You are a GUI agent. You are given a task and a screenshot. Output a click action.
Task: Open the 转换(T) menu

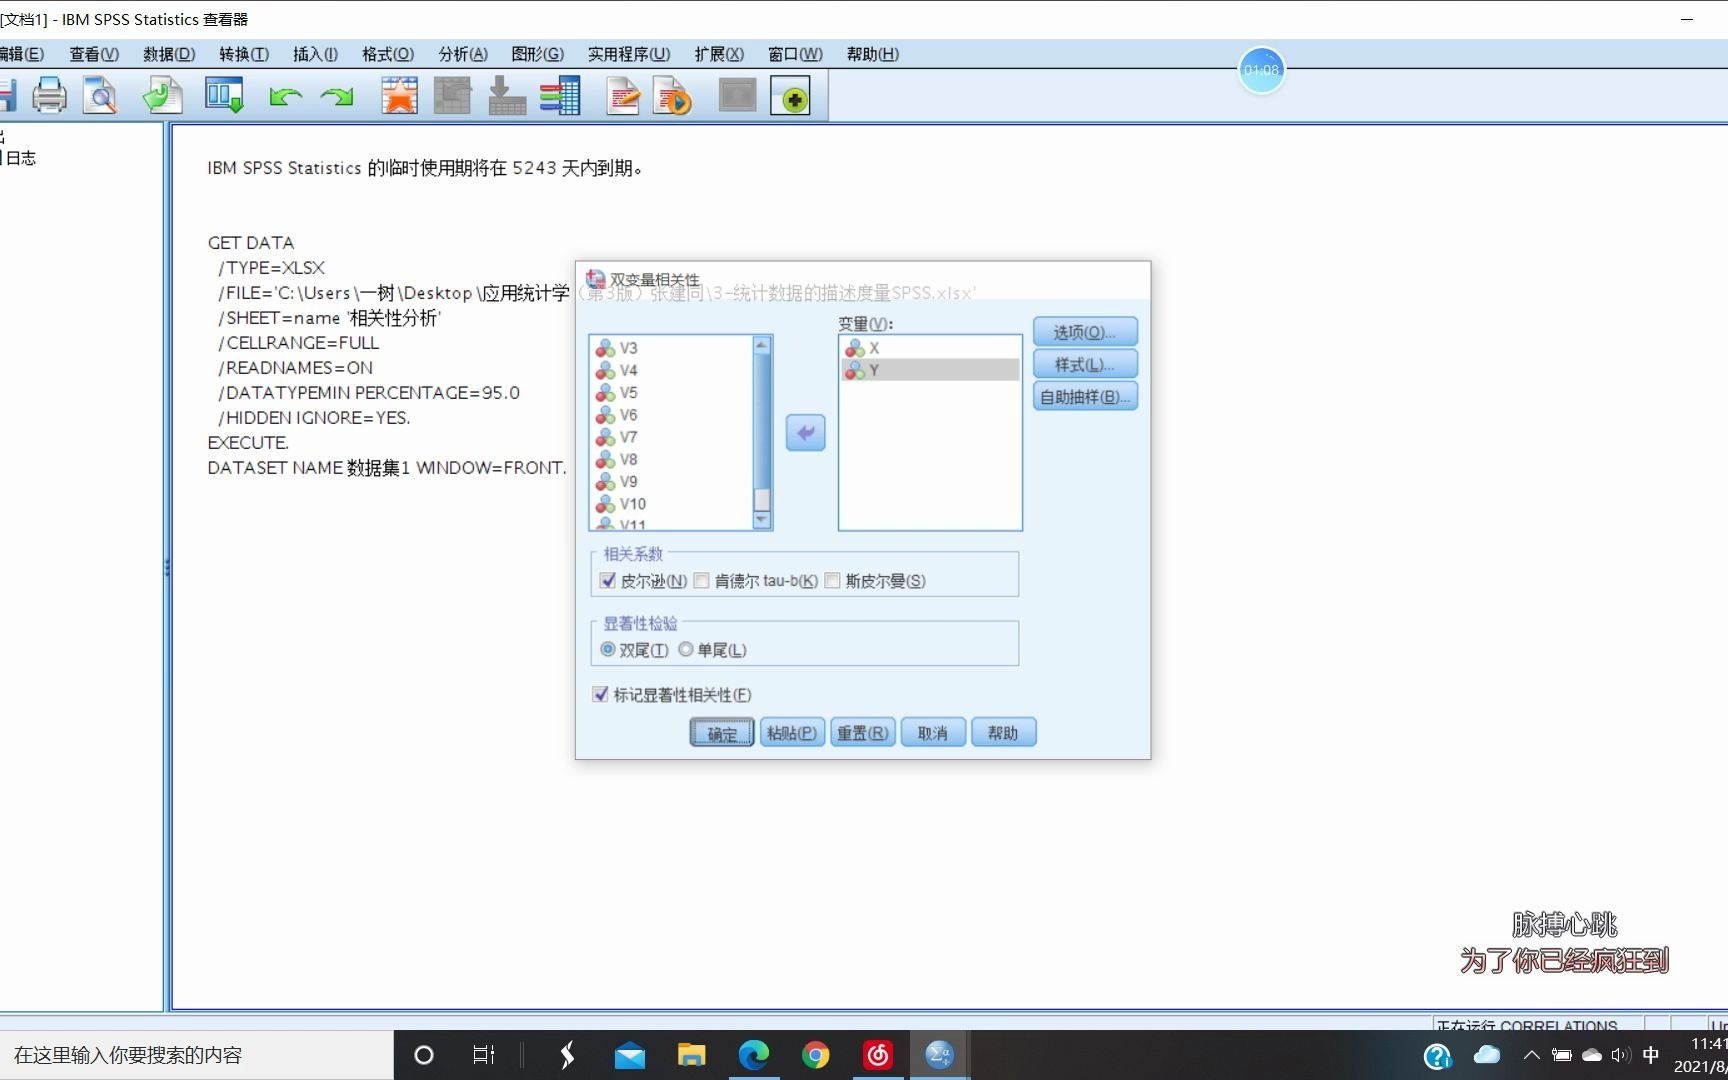pos(244,54)
